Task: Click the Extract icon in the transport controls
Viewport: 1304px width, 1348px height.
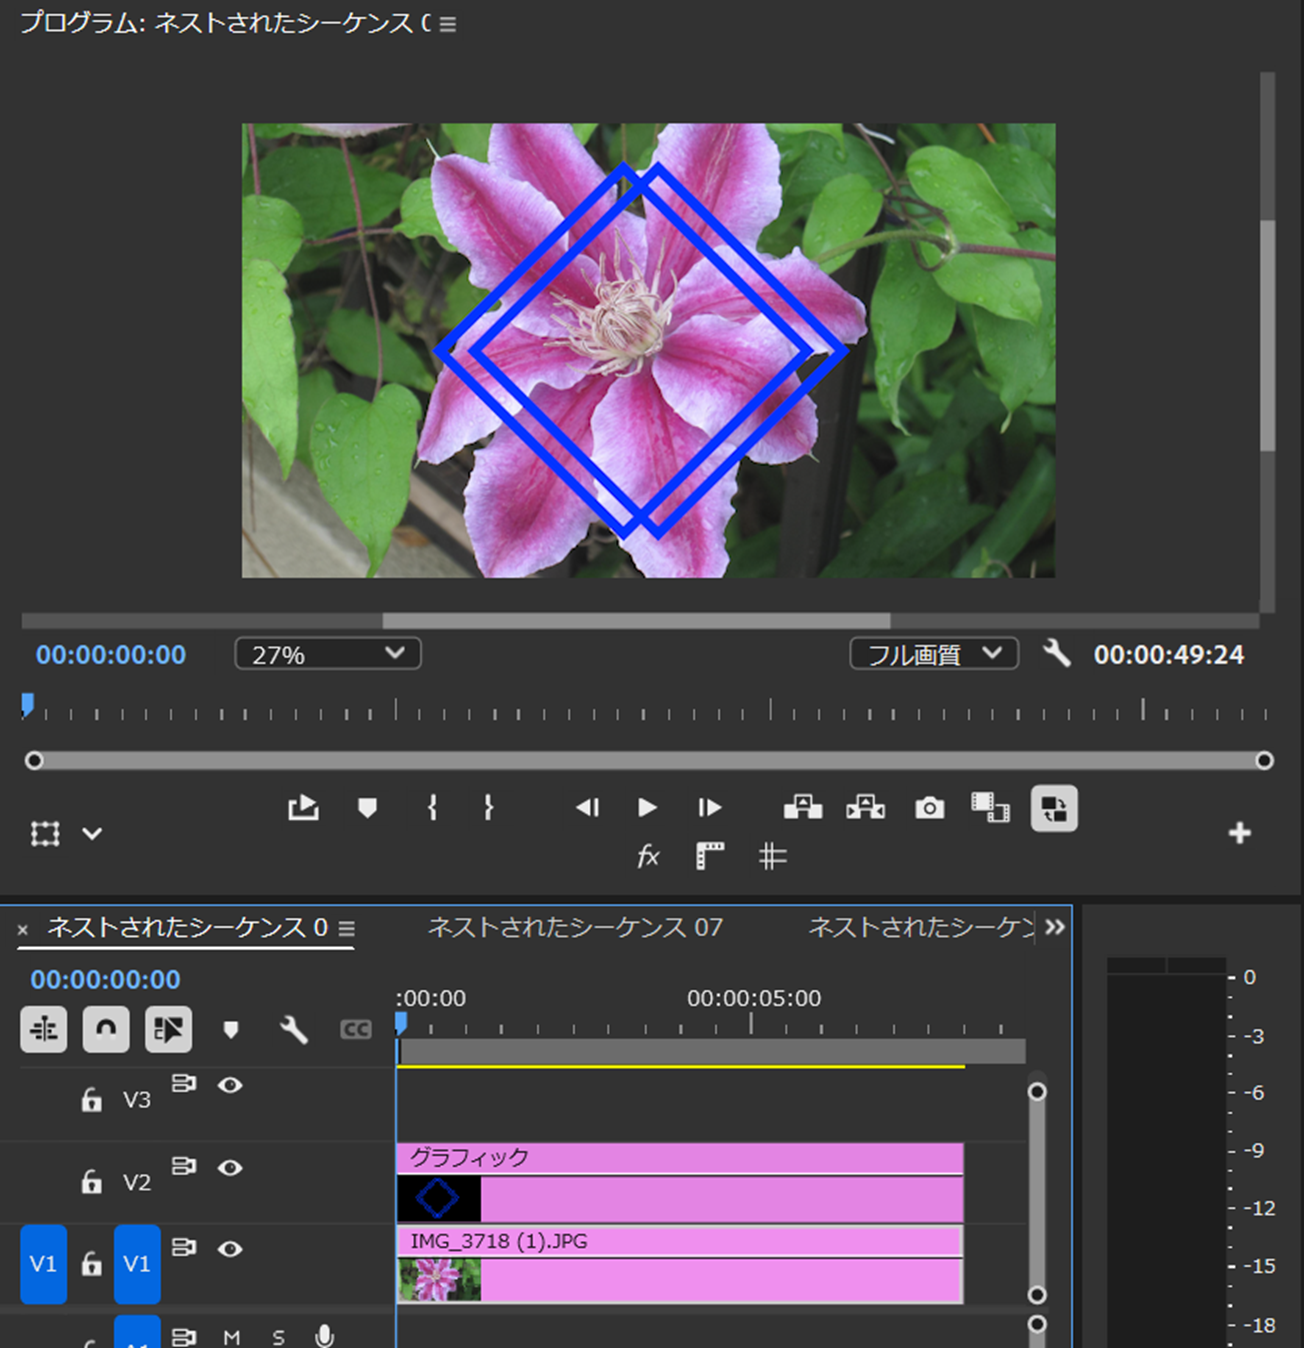Action: 866,808
